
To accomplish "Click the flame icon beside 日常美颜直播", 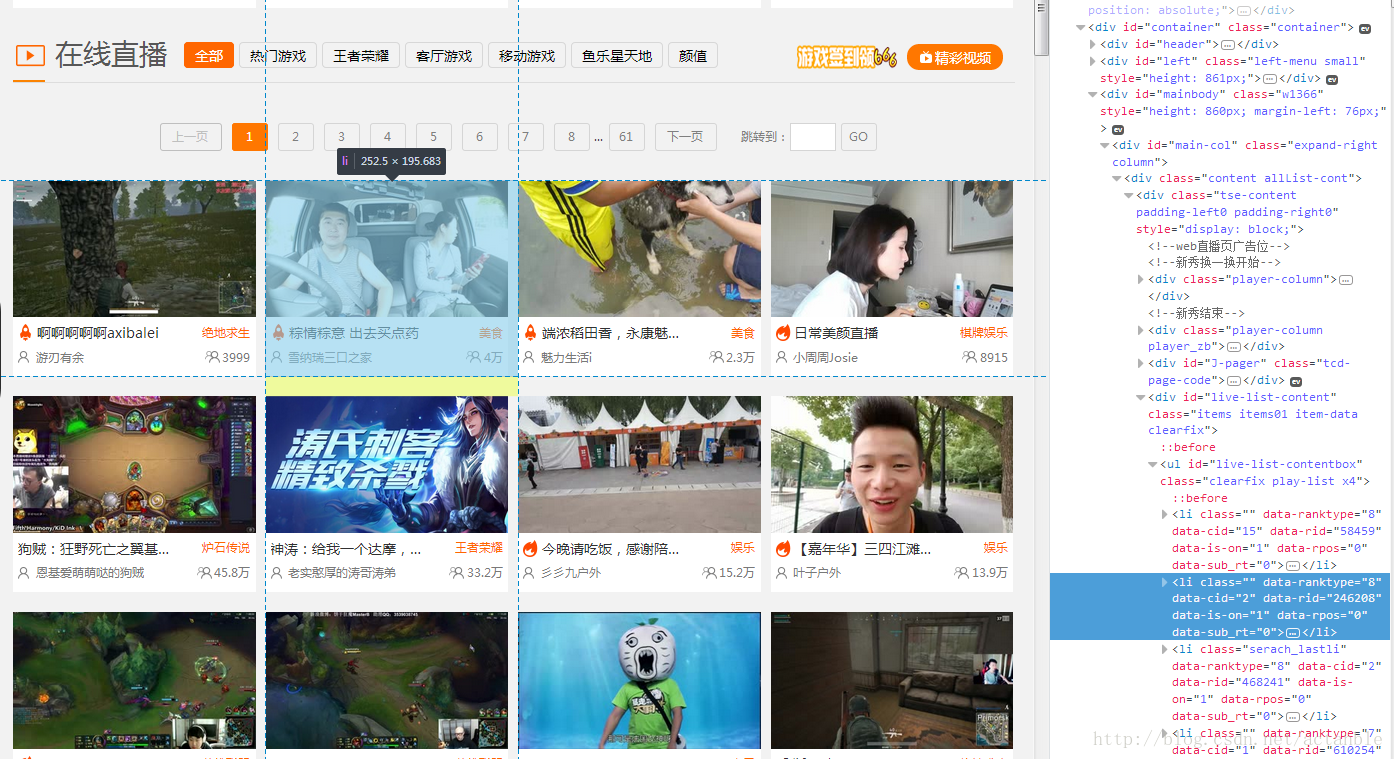I will point(783,333).
